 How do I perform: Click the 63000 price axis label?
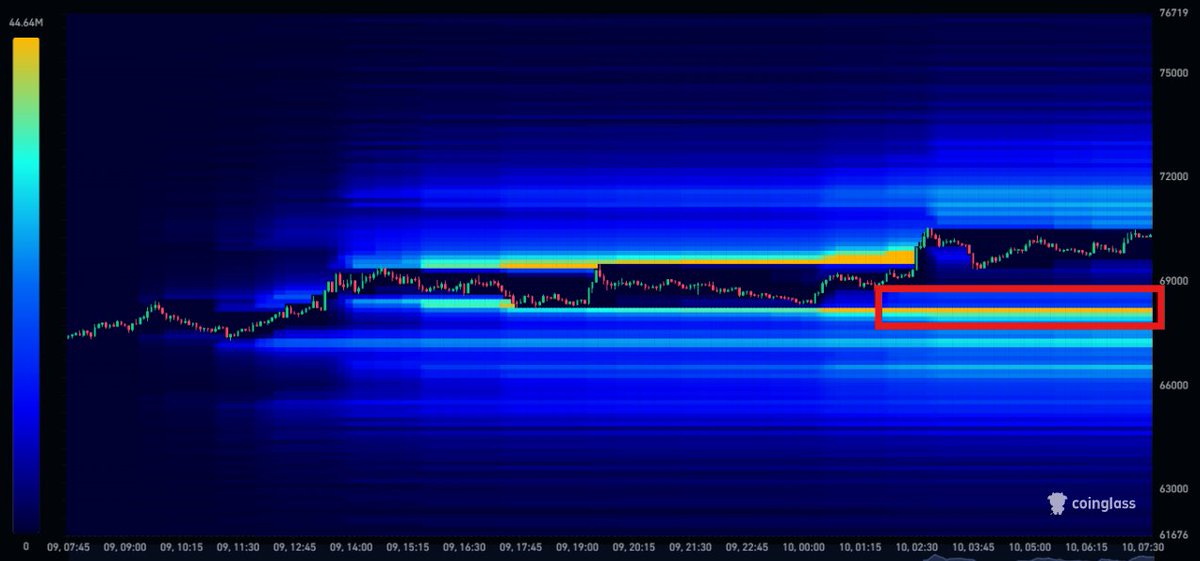click(x=1173, y=489)
